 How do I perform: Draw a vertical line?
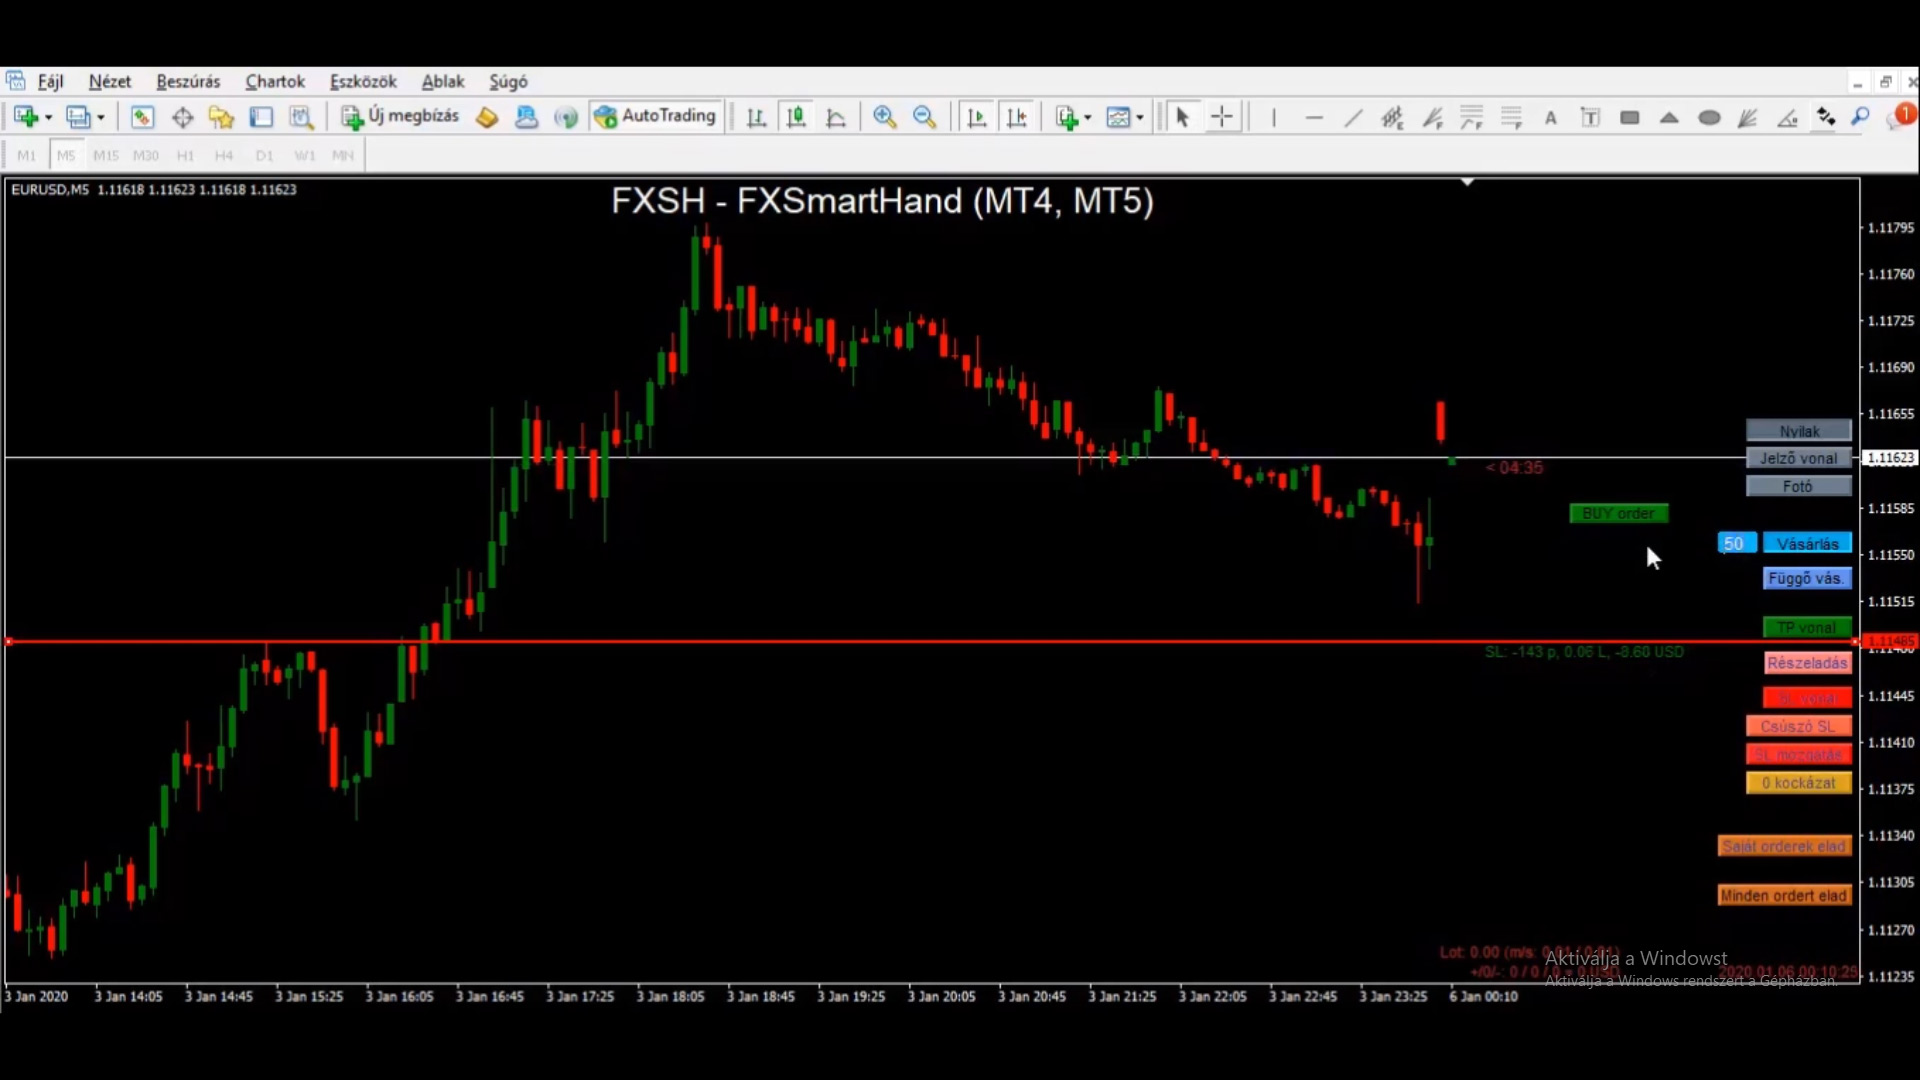1273,117
